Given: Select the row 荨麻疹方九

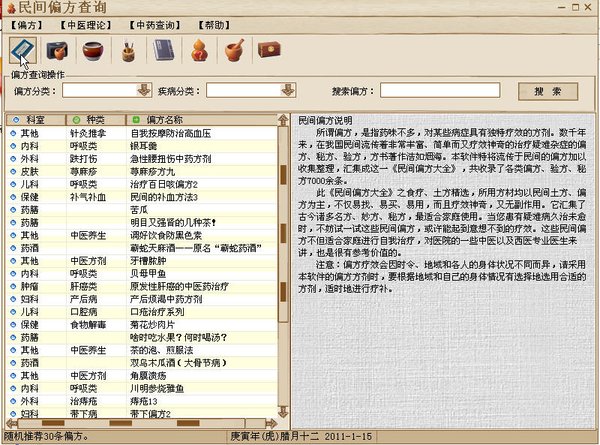Looking at the screenshot, I should coord(142,171).
